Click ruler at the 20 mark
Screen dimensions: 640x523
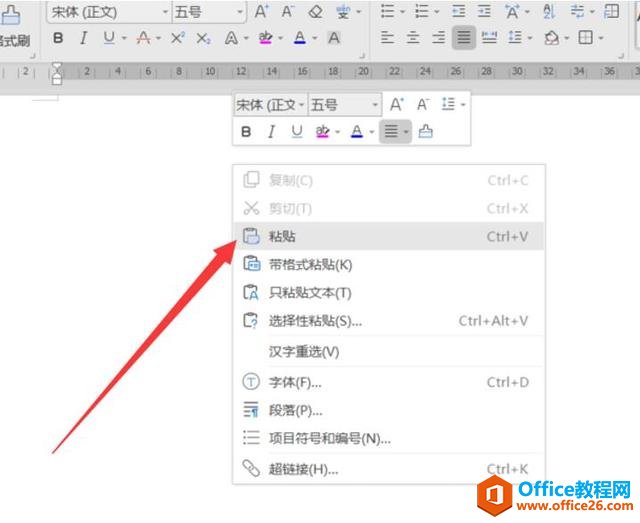pyautogui.click(x=363, y=71)
